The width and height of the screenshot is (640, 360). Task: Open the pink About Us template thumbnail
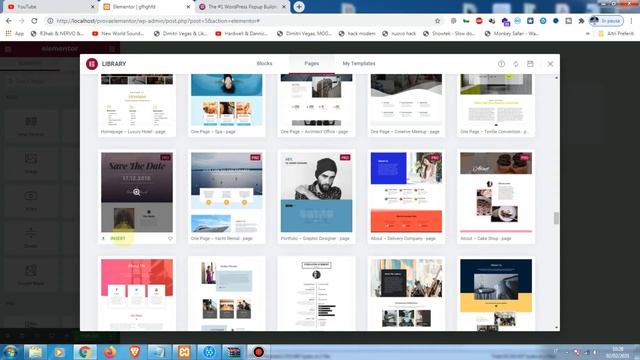coord(137,294)
